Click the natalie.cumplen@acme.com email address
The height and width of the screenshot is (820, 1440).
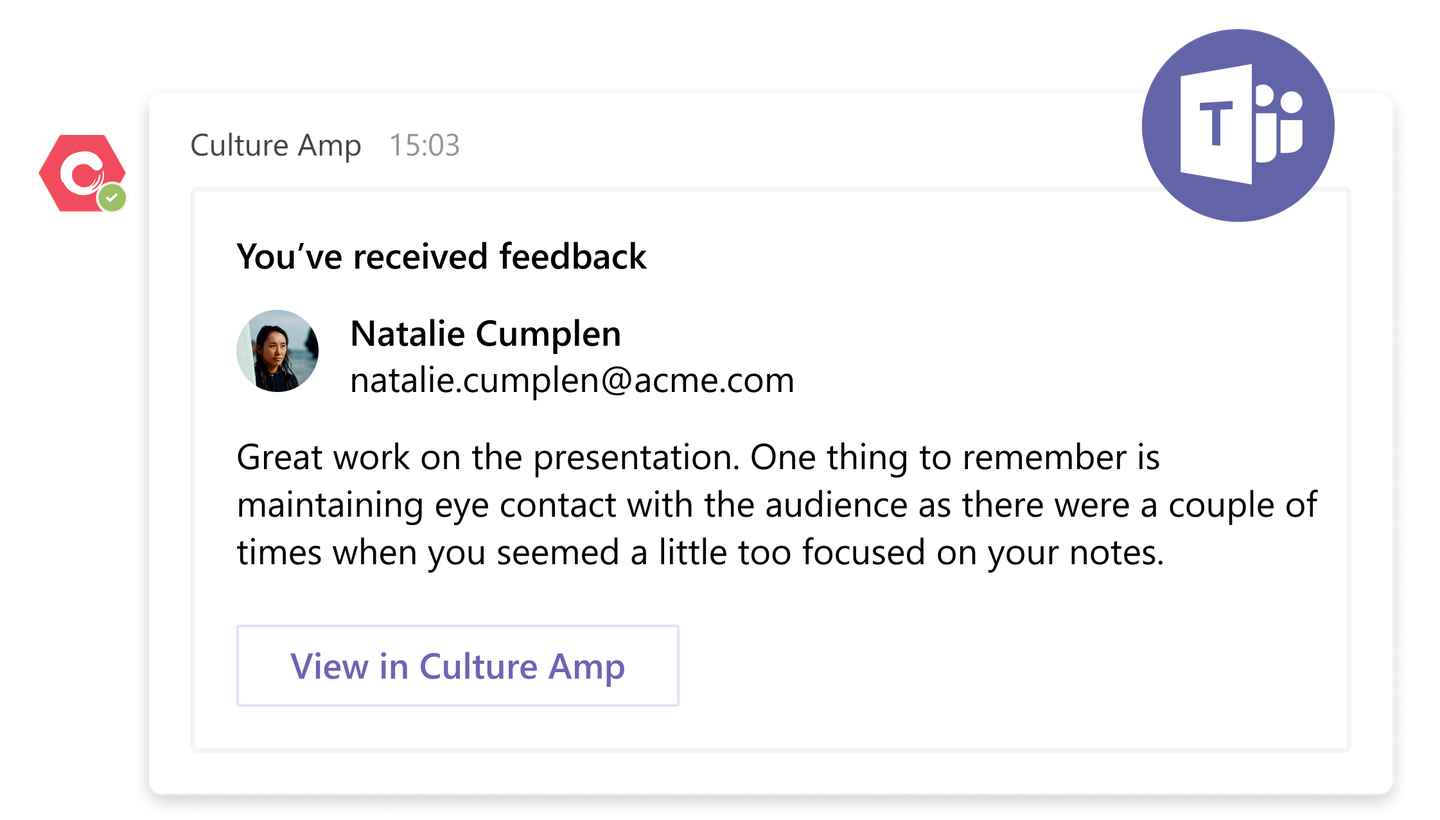tap(572, 380)
